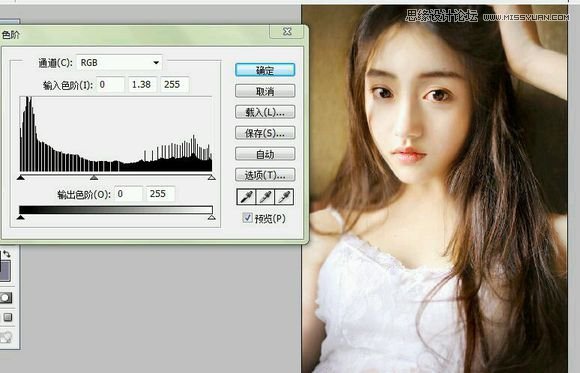Select midtone gray slider under histogram
The image size is (580, 373).
point(94,178)
